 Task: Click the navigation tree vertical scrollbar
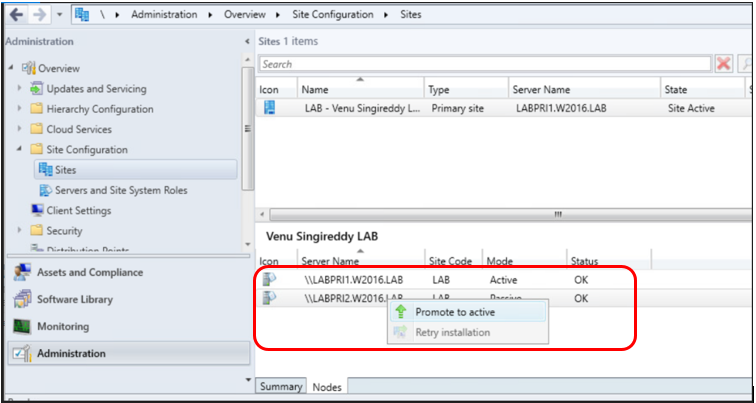coord(247,128)
